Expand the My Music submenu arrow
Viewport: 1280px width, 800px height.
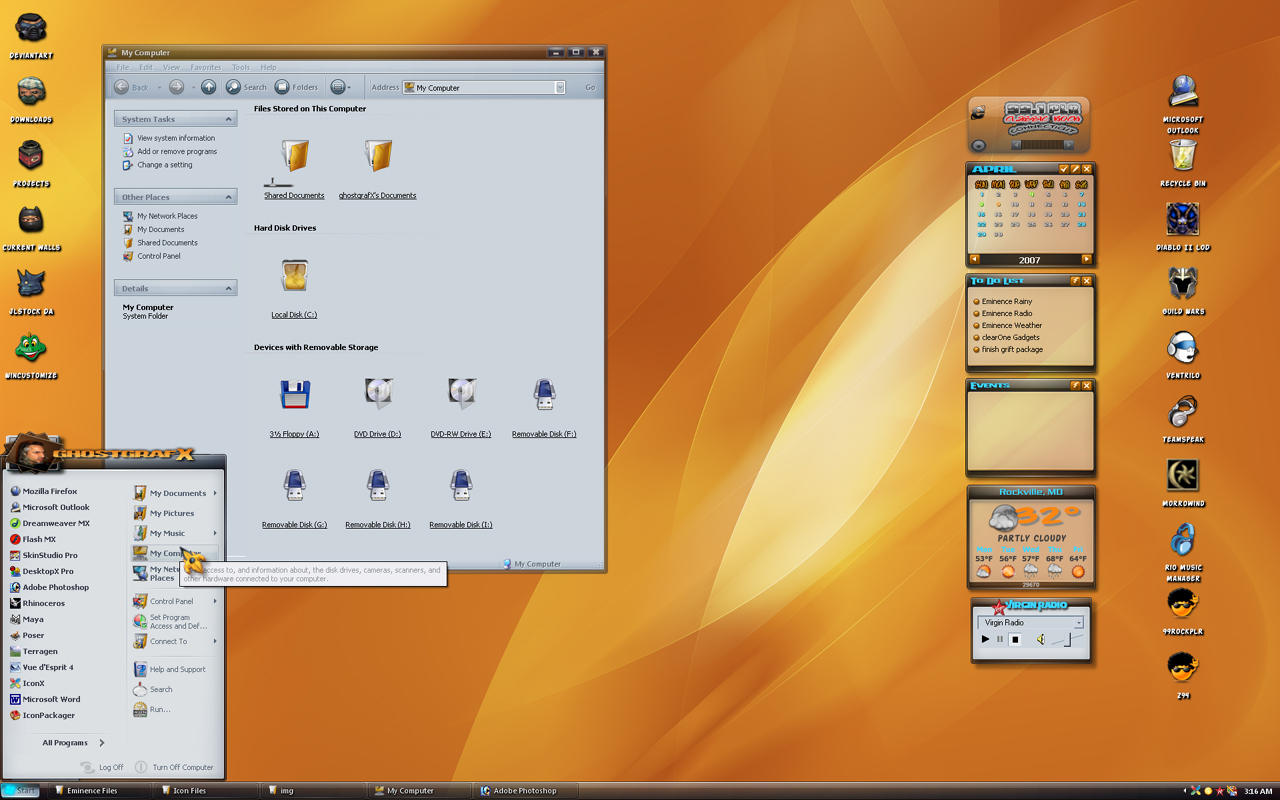coord(215,533)
